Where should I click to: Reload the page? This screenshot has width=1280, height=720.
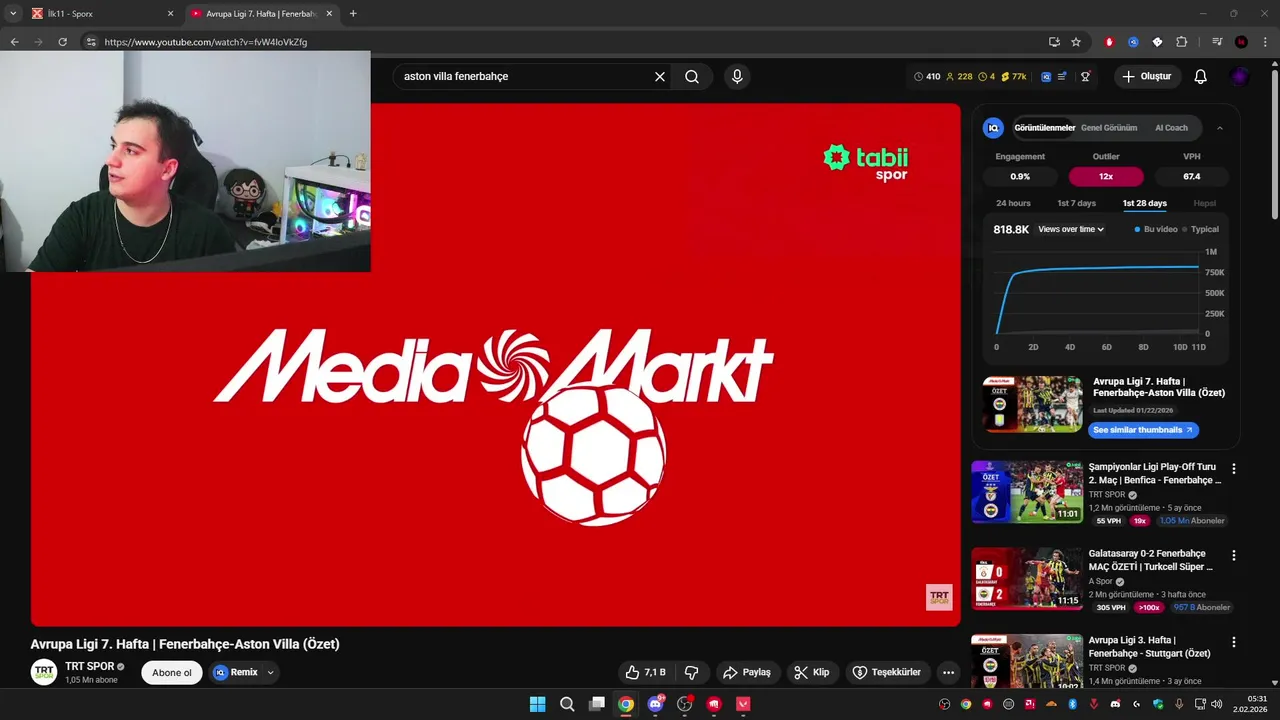pyautogui.click(x=62, y=42)
